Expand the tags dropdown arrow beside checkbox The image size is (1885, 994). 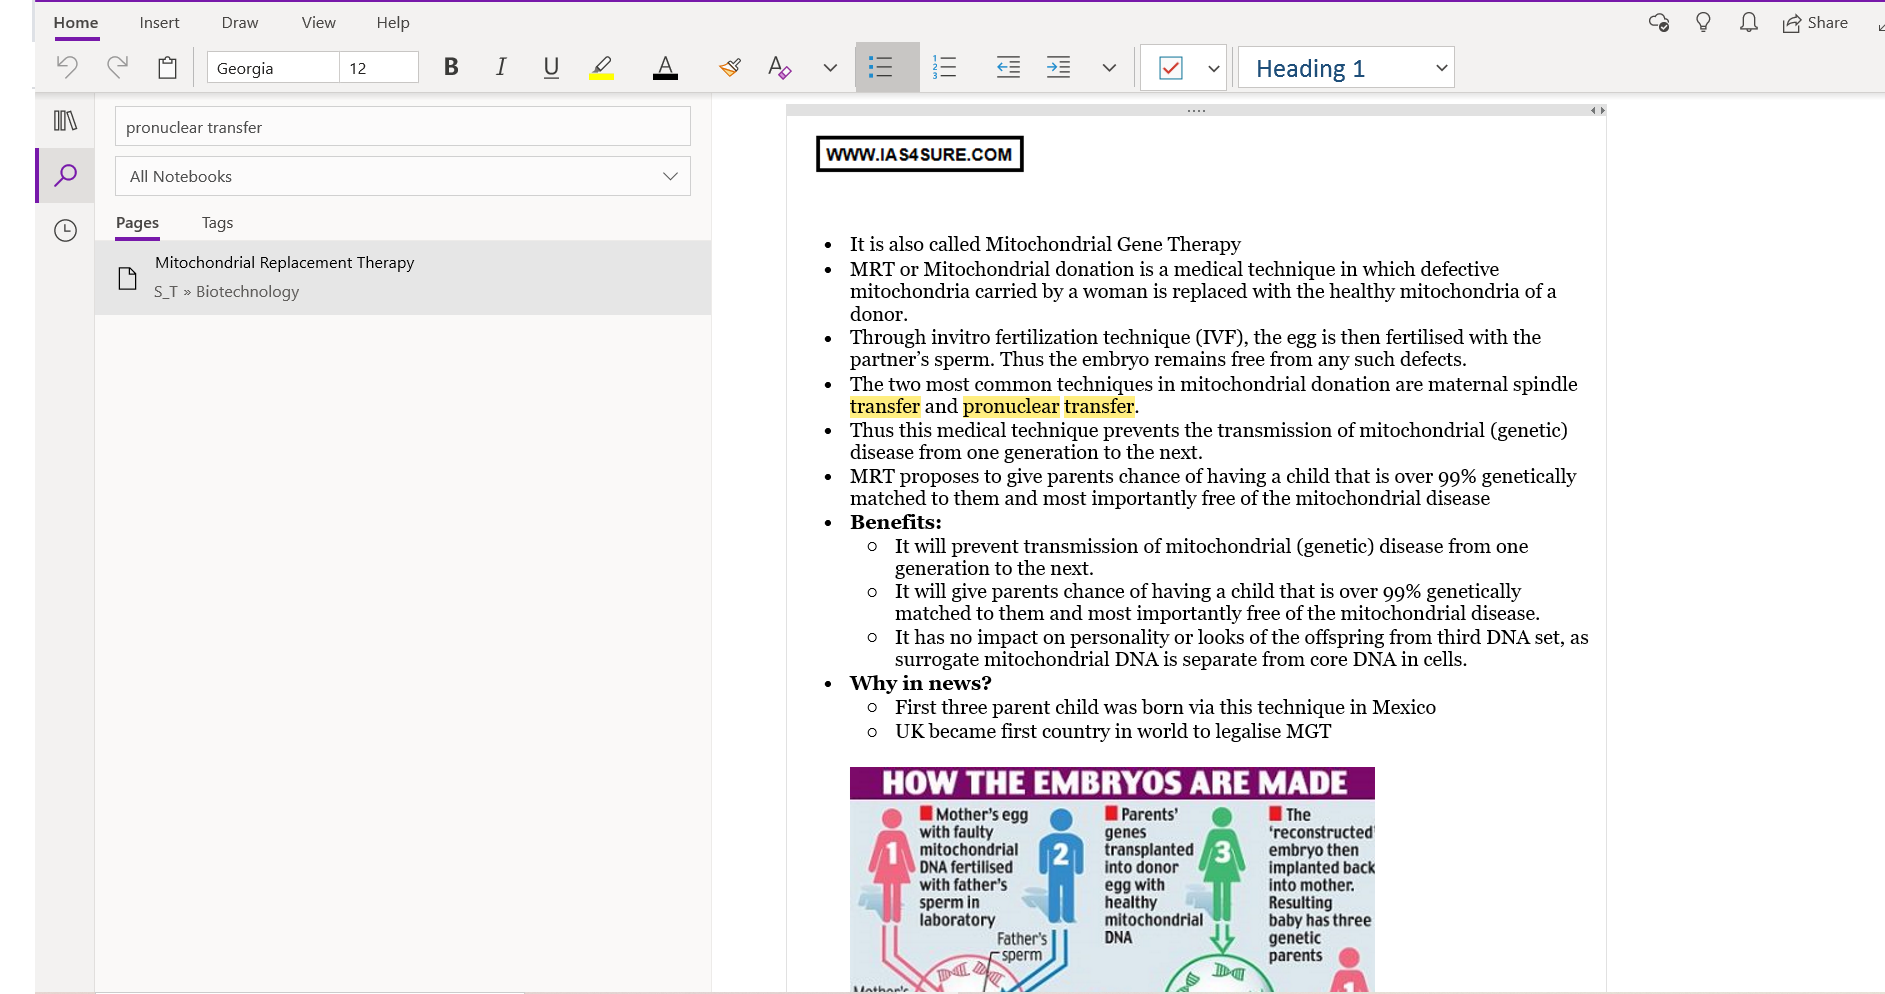1213,68
